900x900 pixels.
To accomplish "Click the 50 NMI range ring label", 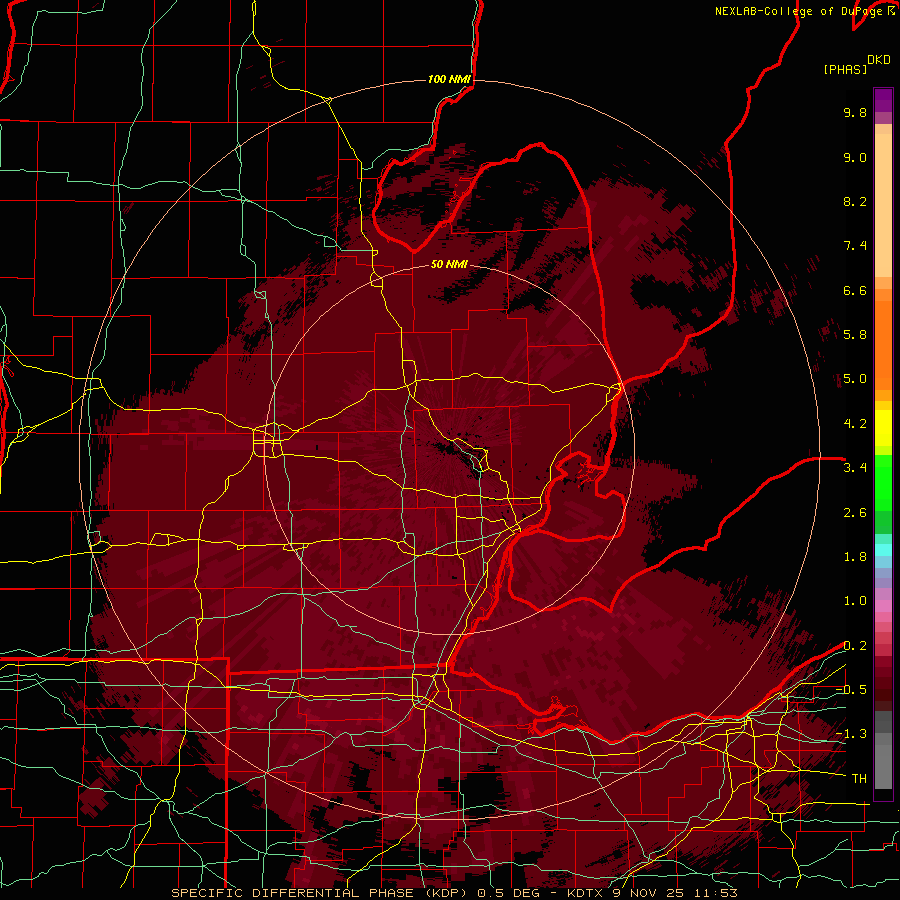I will [x=449, y=264].
